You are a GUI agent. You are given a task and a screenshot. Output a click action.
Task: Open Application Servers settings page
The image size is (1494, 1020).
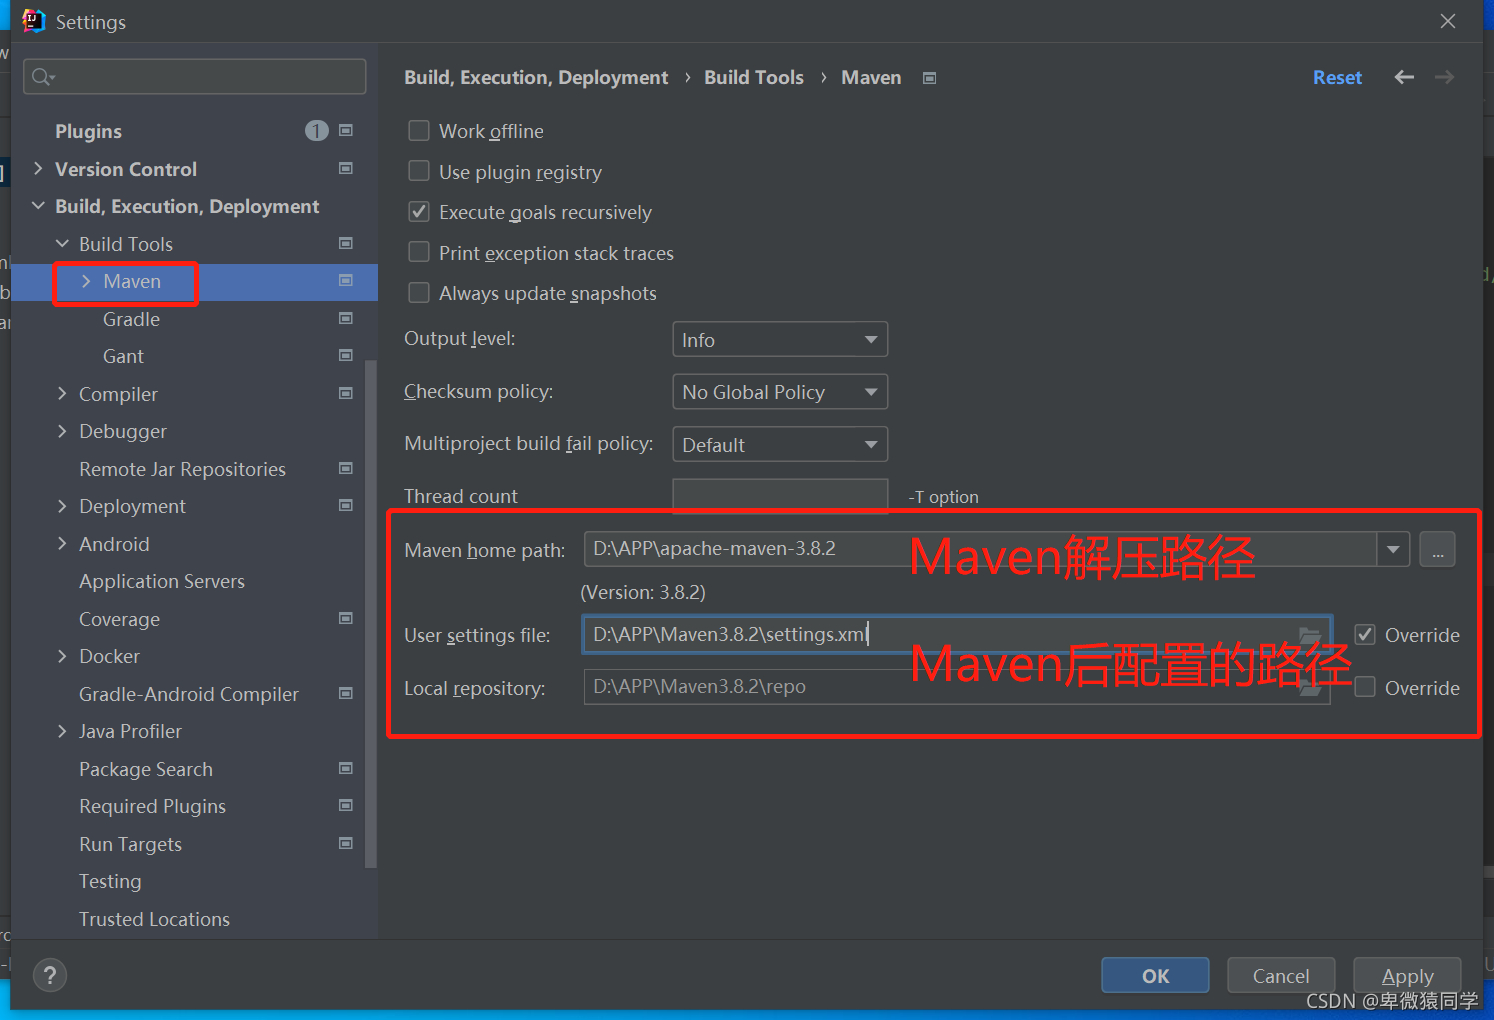[x=162, y=581]
